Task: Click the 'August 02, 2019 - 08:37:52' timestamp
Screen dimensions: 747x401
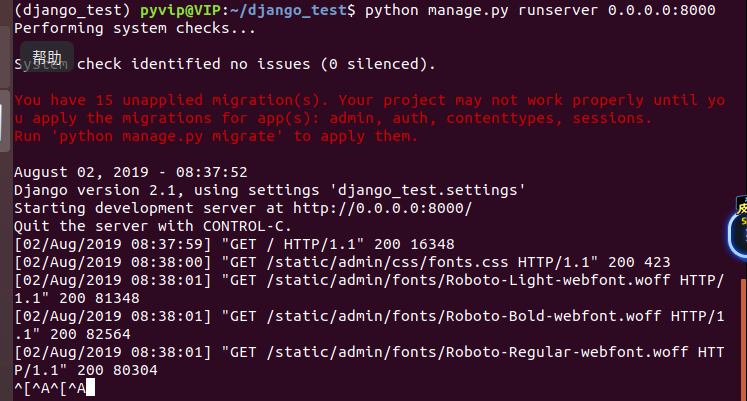Action: [x=131, y=172]
